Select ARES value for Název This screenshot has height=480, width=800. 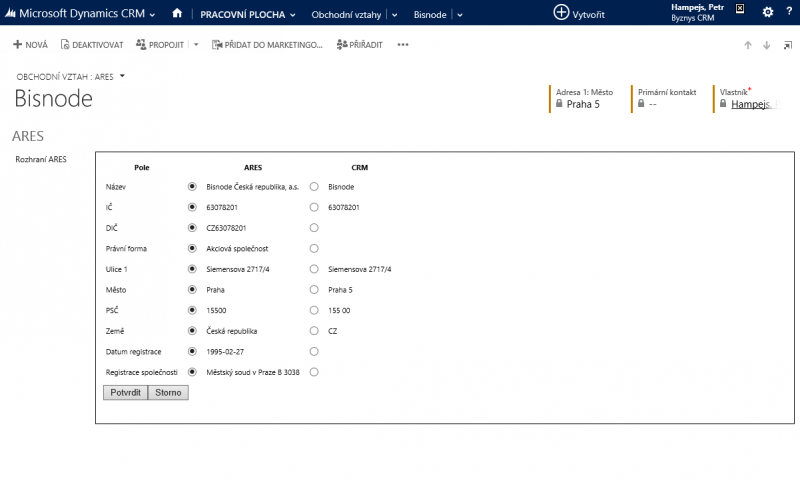pyautogui.click(x=192, y=187)
